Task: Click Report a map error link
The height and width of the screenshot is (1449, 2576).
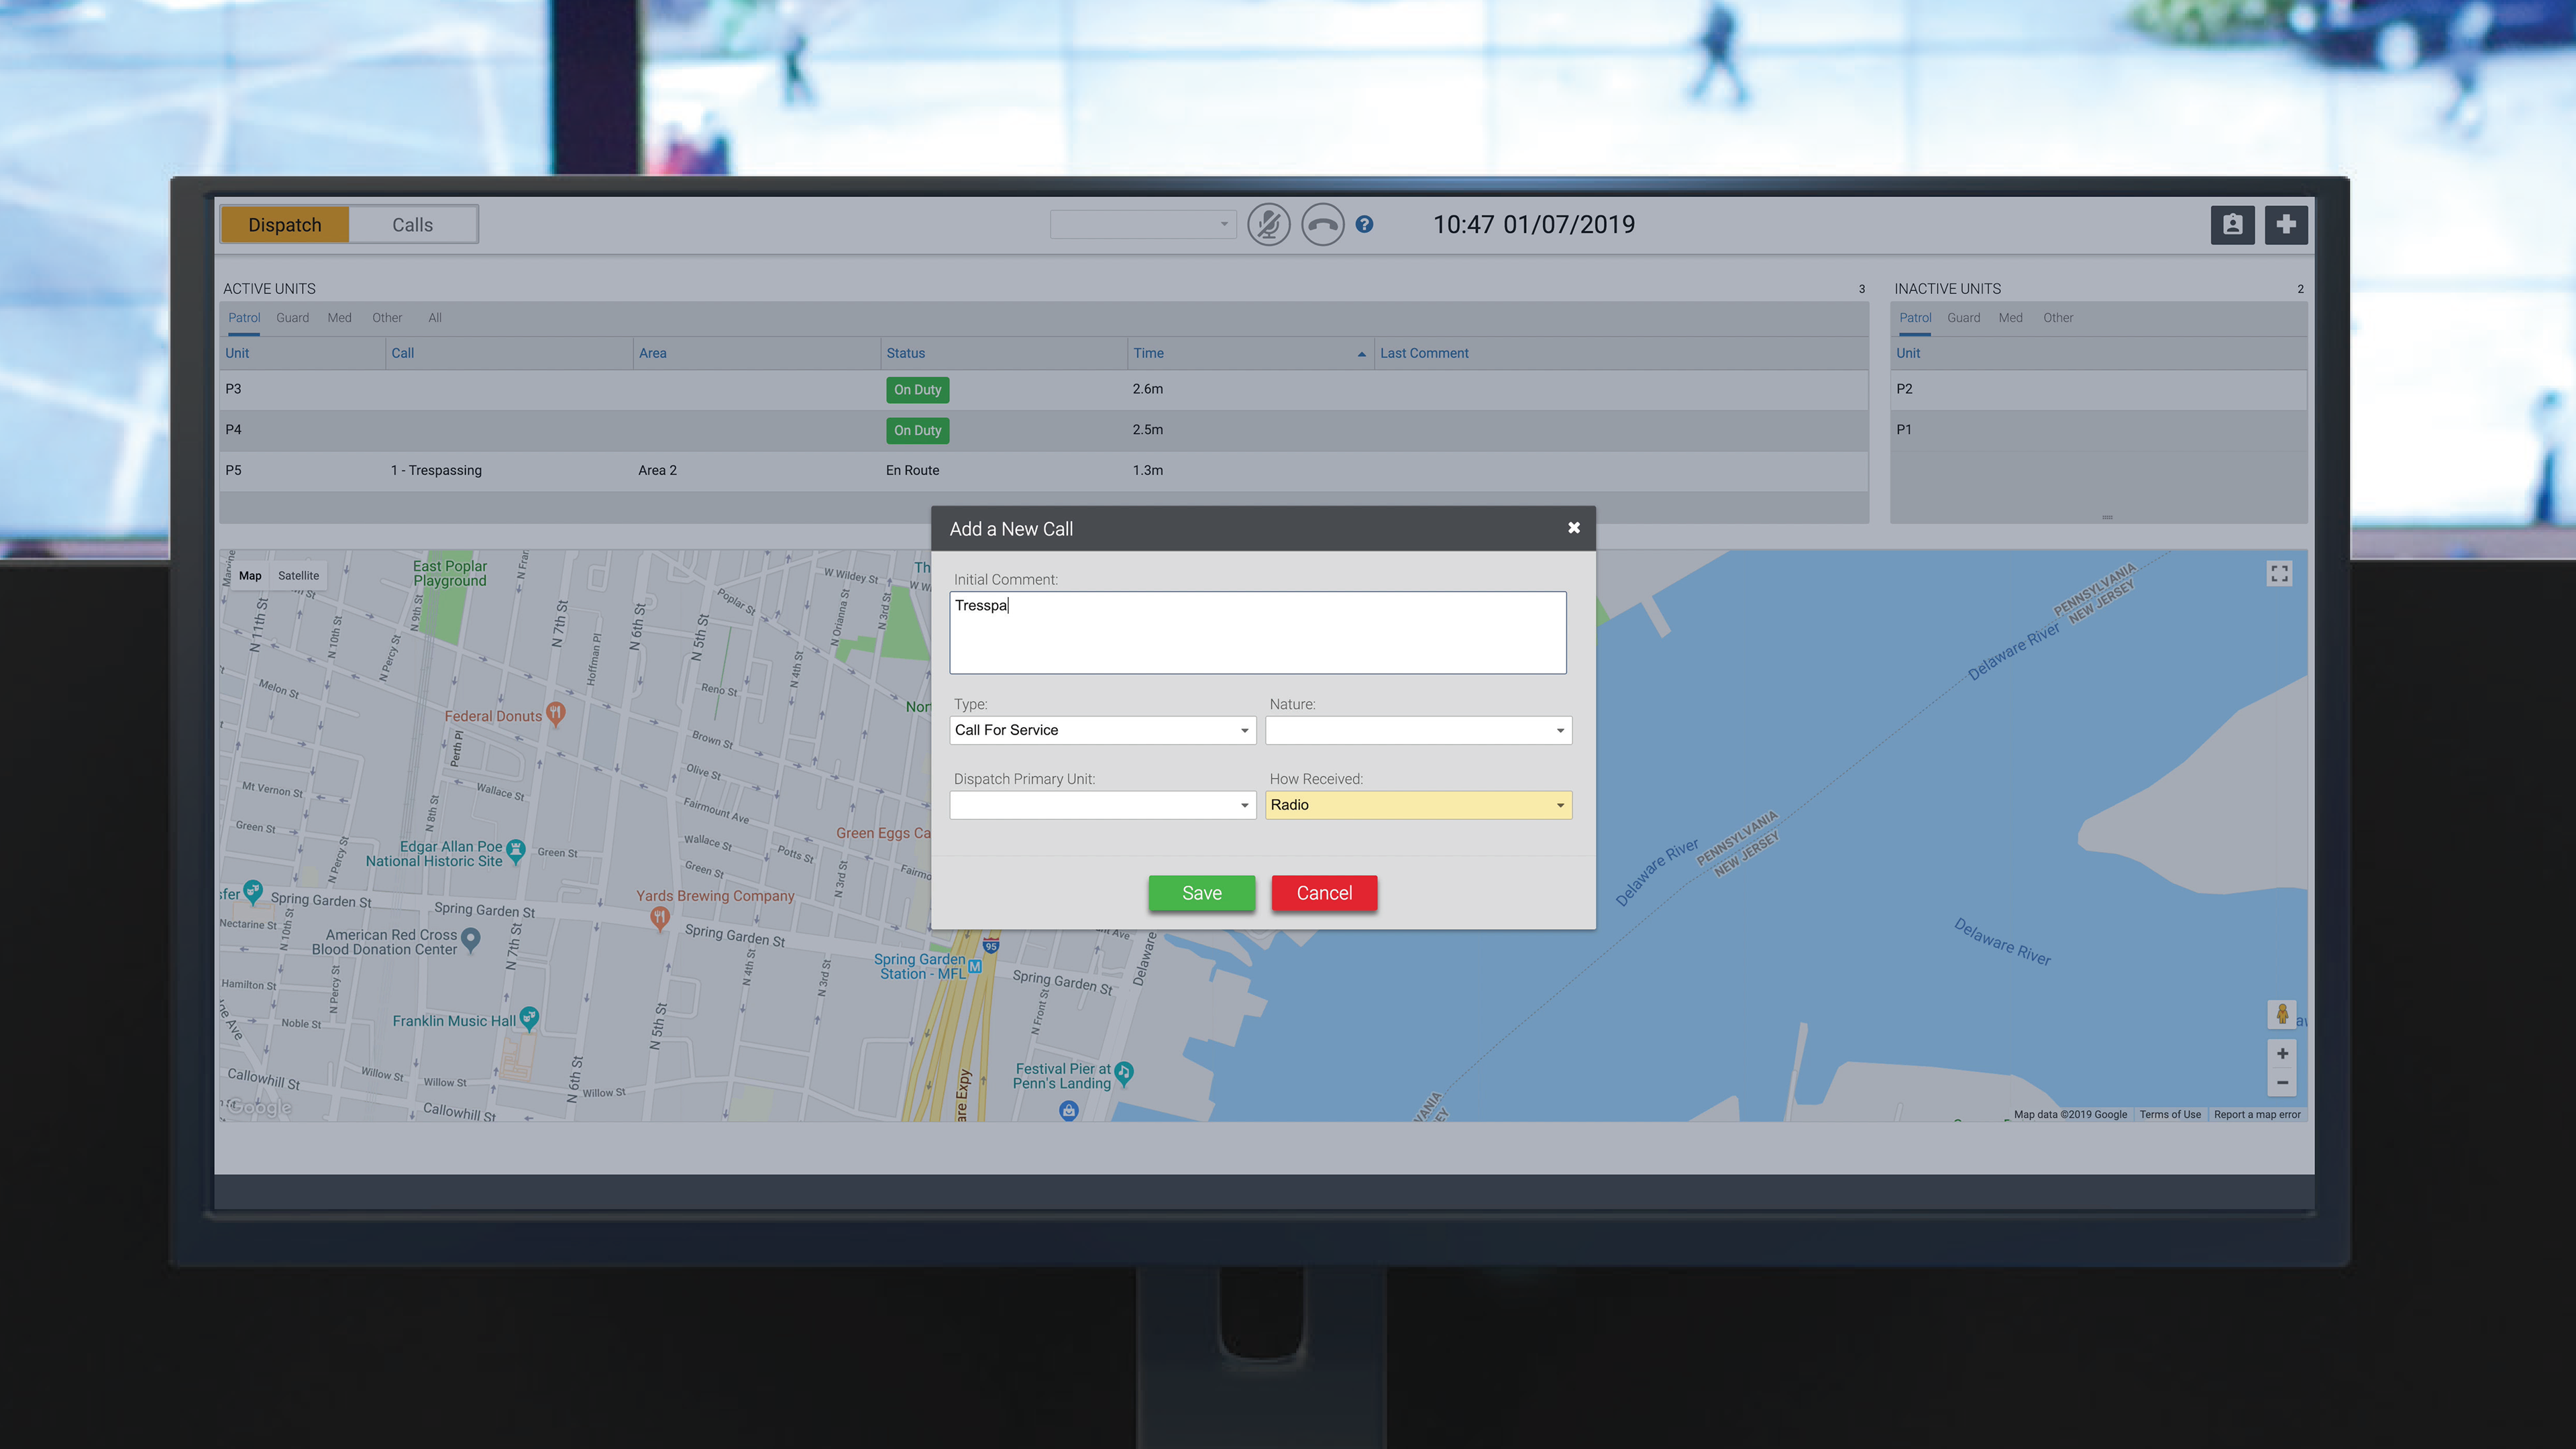Action: click(2257, 1114)
